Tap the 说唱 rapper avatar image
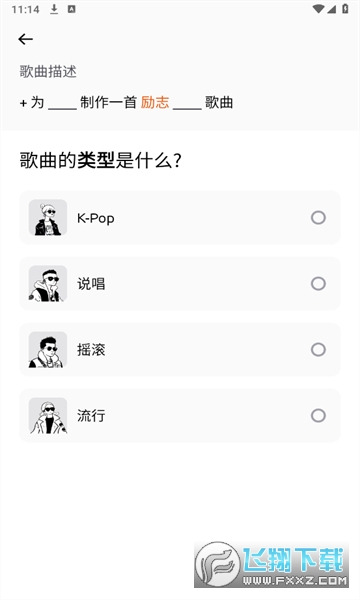The width and height of the screenshot is (360, 600). (x=48, y=284)
